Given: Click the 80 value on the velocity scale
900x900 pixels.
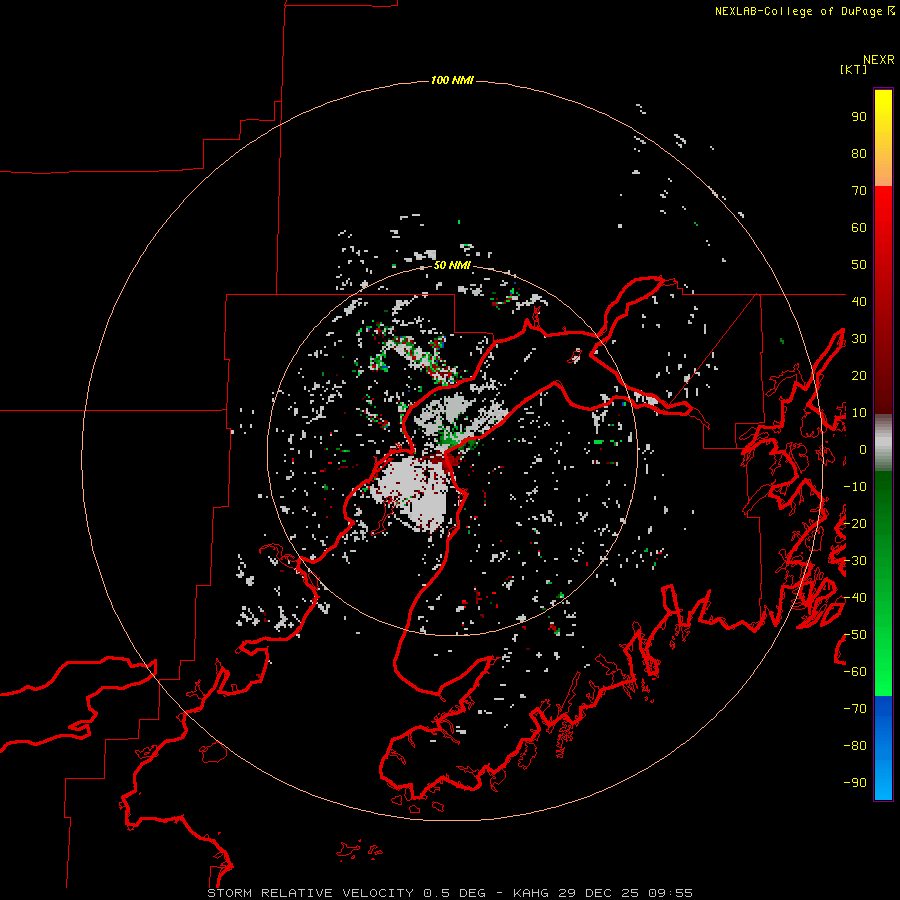Looking at the screenshot, I should [x=859, y=153].
